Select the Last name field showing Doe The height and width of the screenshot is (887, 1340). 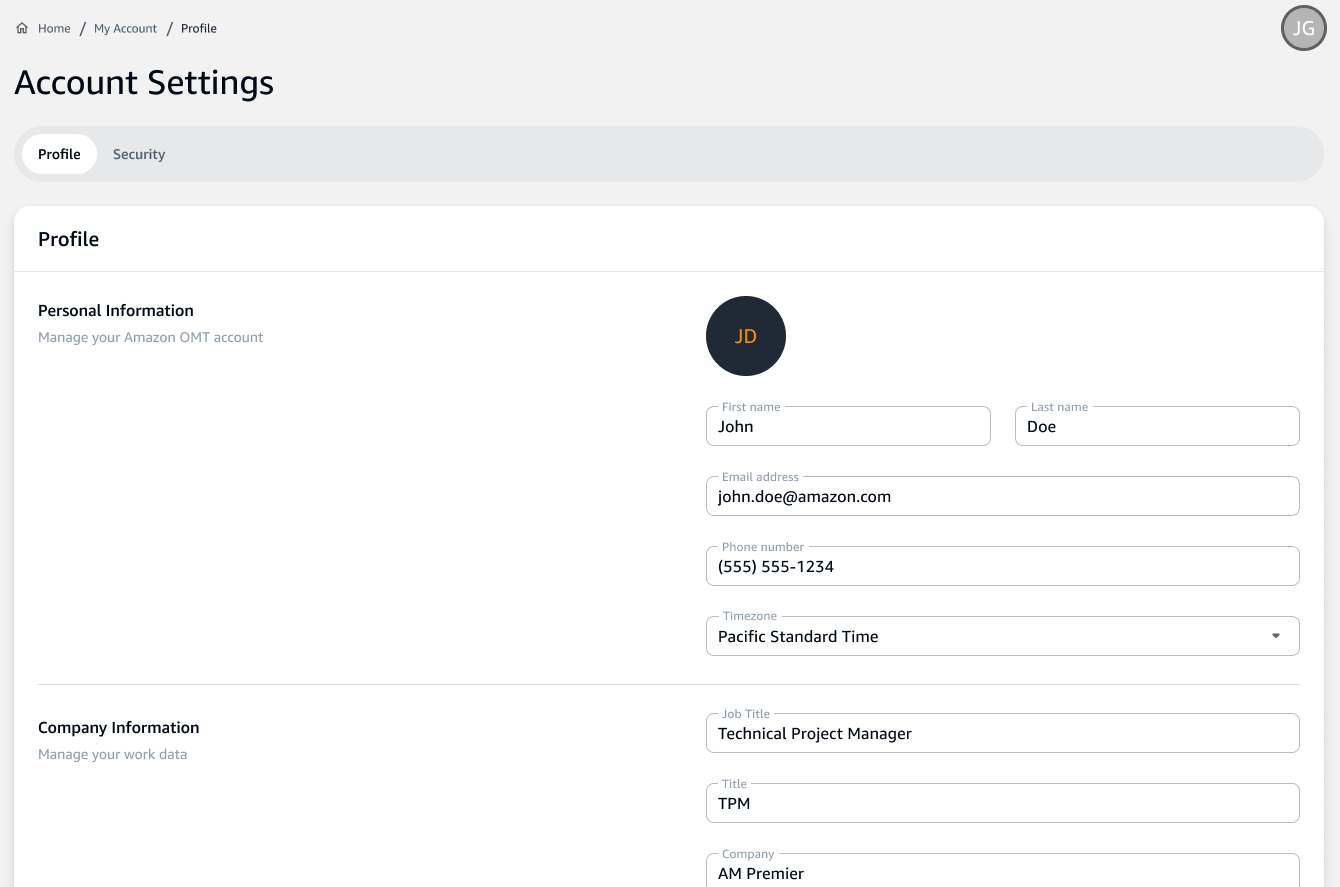[1156, 426]
